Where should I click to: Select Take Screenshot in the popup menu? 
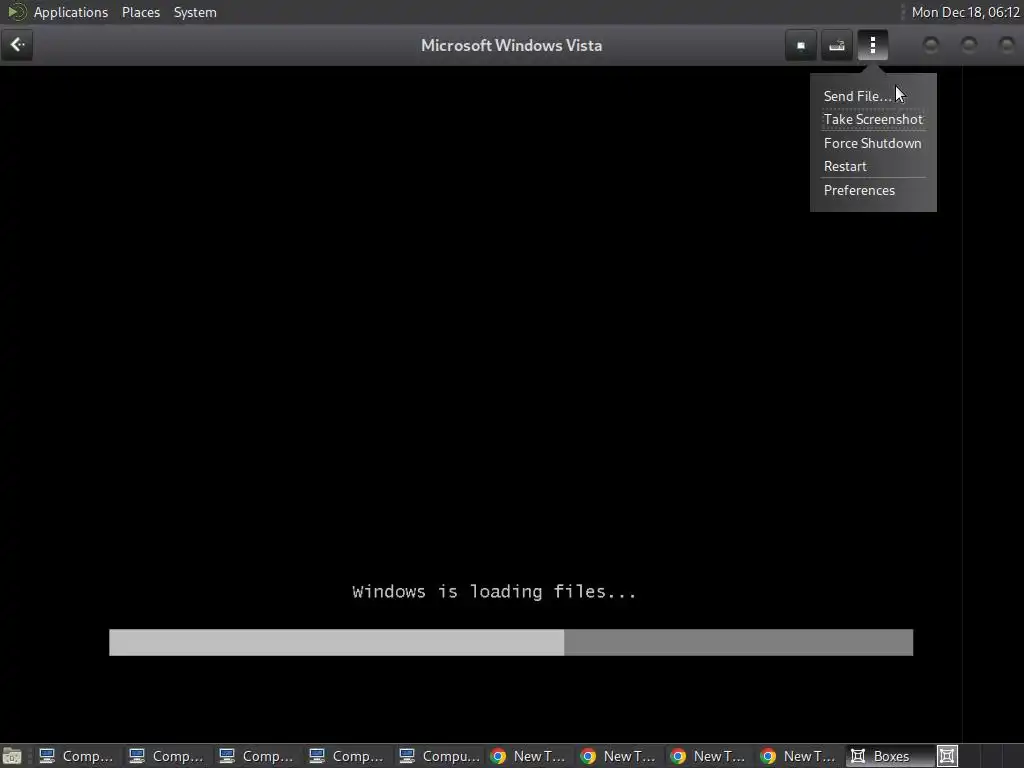(873, 120)
